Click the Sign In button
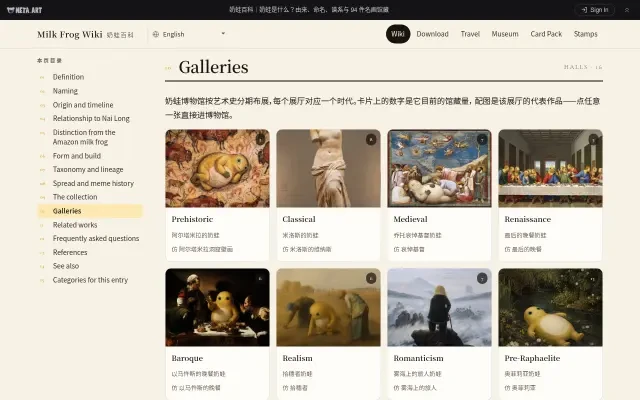Image resolution: width=640 pixels, height=400 pixels. 595,10
